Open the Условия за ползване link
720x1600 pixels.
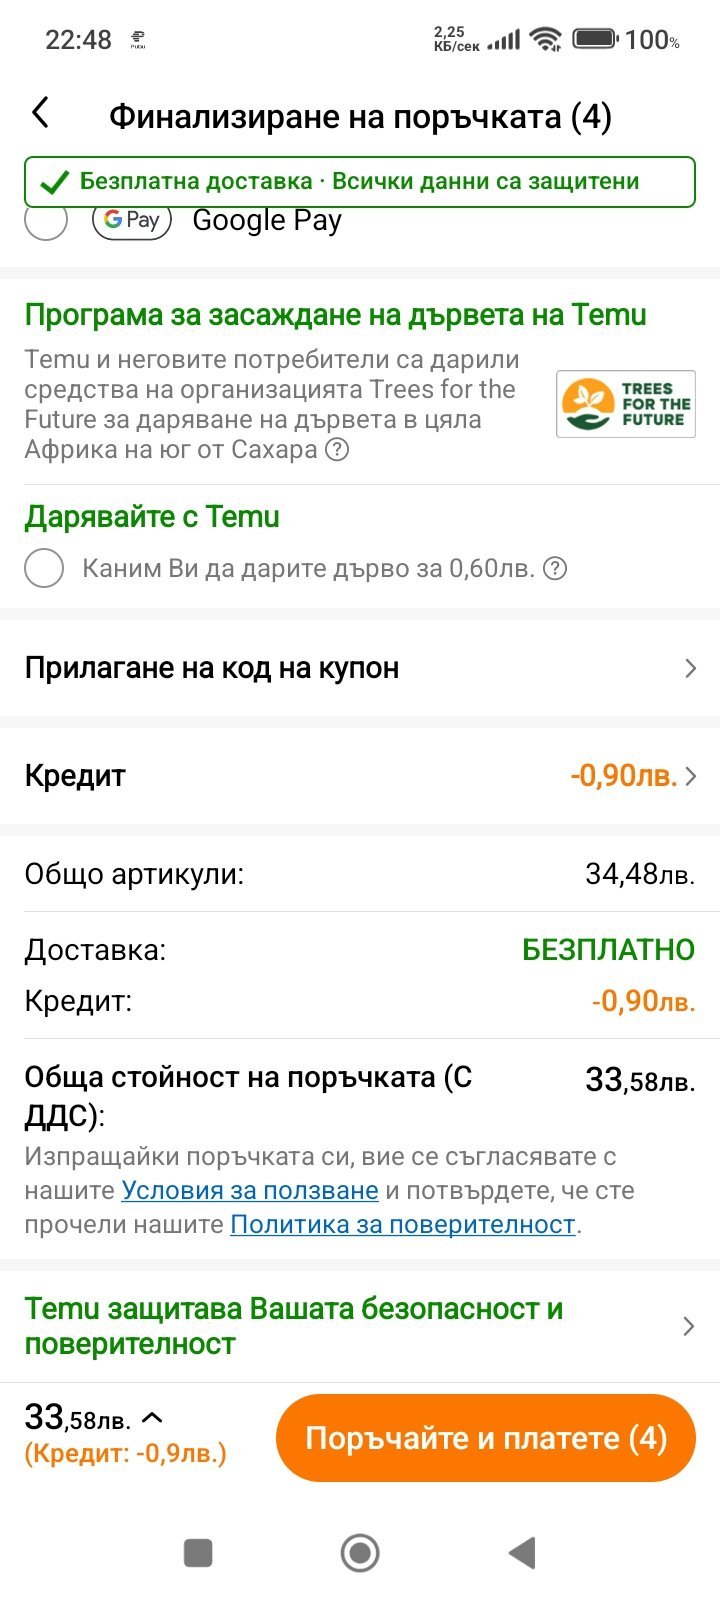pos(250,1190)
